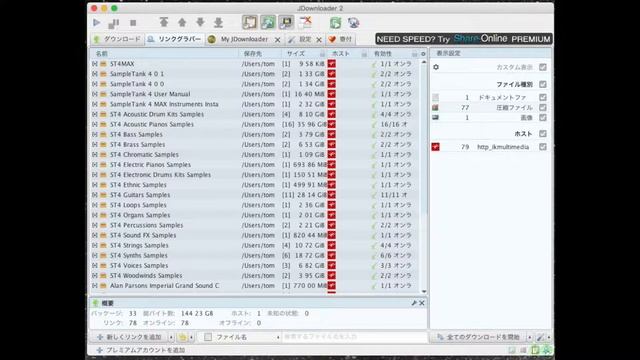Screen dimensions: 640x360
Task: Click the globe update icon in toolbar
Action: coord(353,23)
